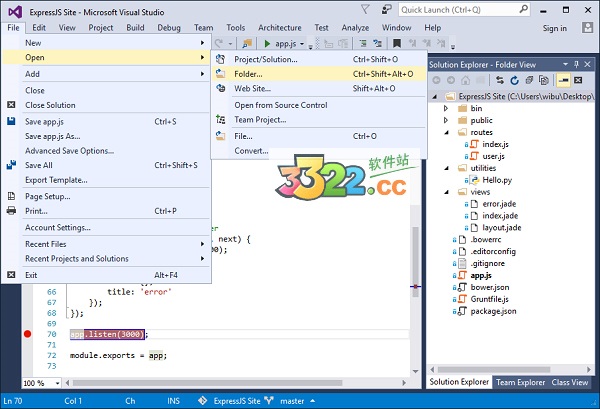Collapse the routes folder
Image resolution: width=600 pixels, height=409 pixels.
446,132
